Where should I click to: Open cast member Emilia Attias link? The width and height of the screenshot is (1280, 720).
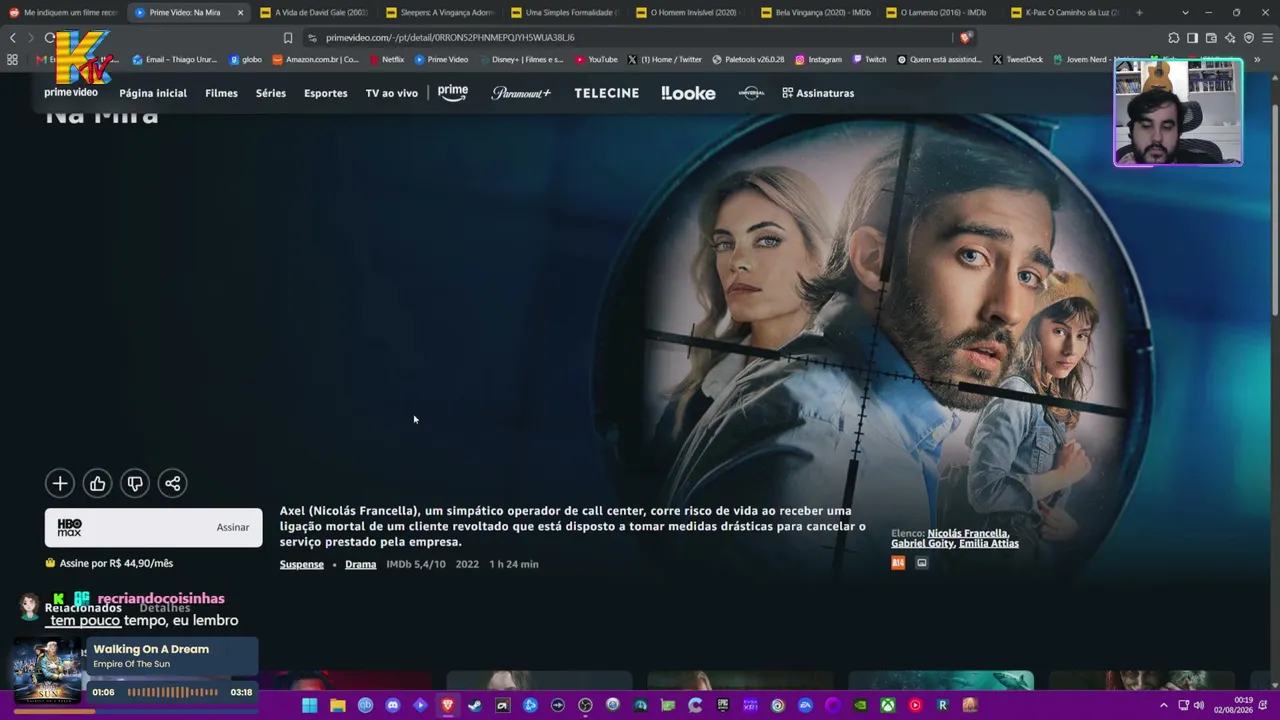[989, 544]
